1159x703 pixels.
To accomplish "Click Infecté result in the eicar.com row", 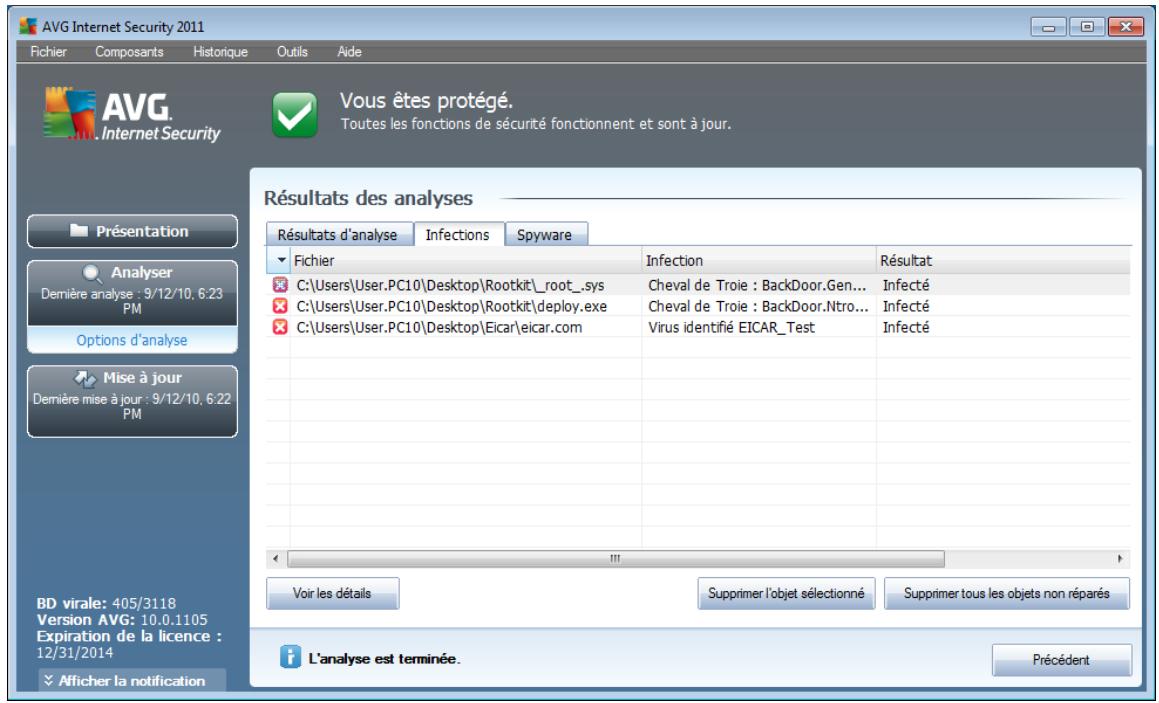I will tap(906, 327).
